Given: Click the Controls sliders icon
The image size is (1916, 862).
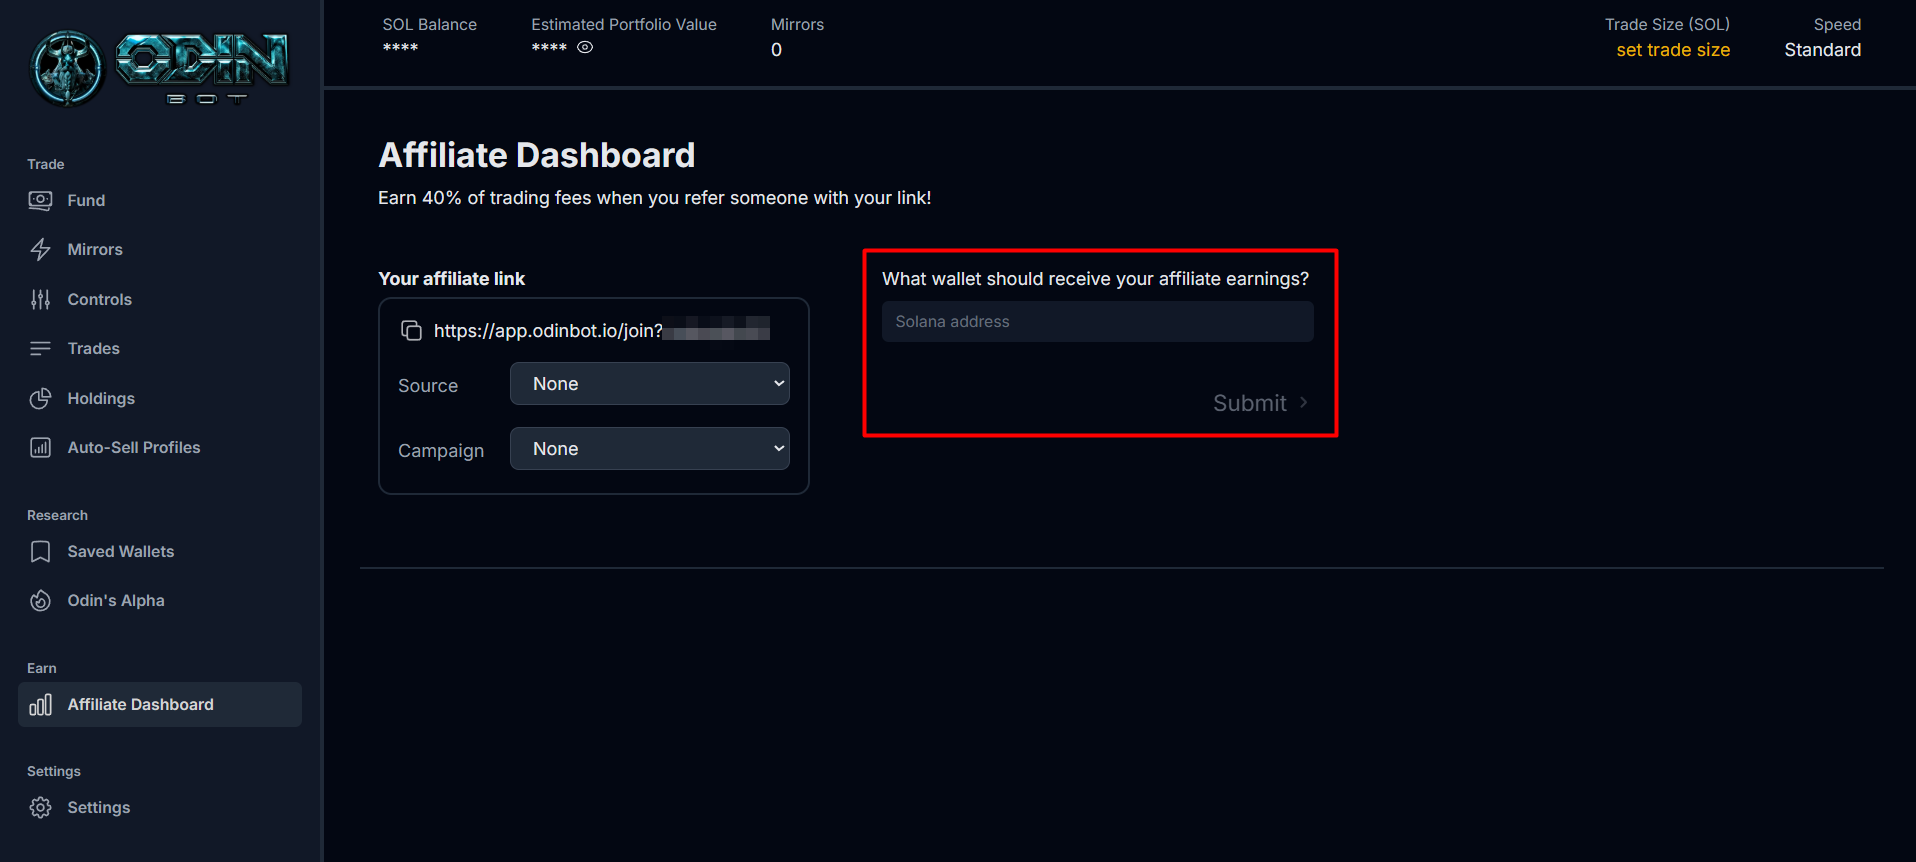Looking at the screenshot, I should (x=40, y=299).
